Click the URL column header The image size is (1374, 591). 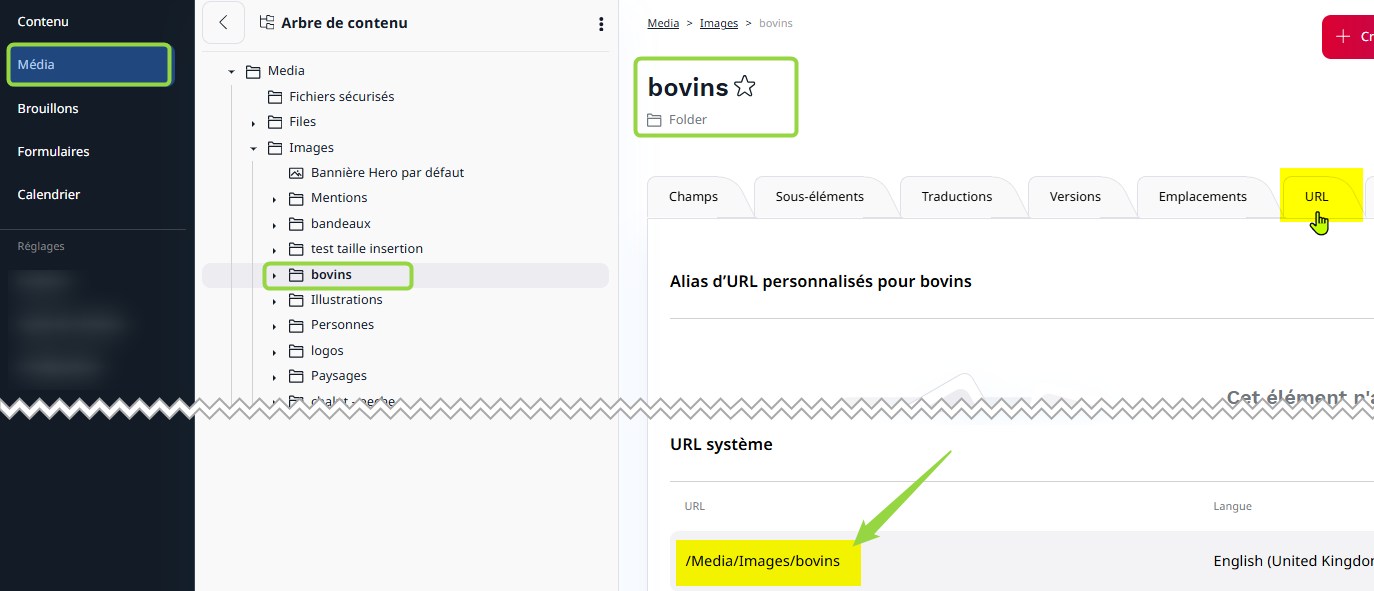pyautogui.click(x=695, y=507)
